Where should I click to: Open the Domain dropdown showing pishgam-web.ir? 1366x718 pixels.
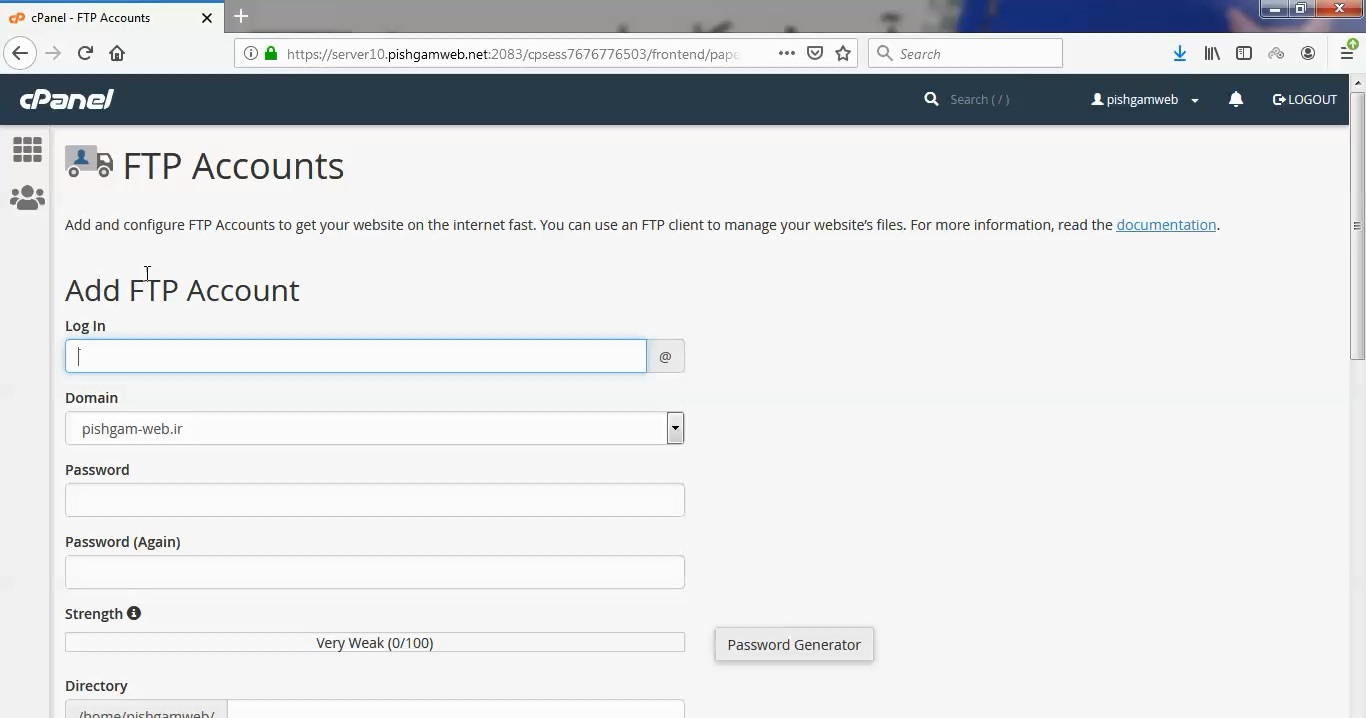[x=375, y=428]
